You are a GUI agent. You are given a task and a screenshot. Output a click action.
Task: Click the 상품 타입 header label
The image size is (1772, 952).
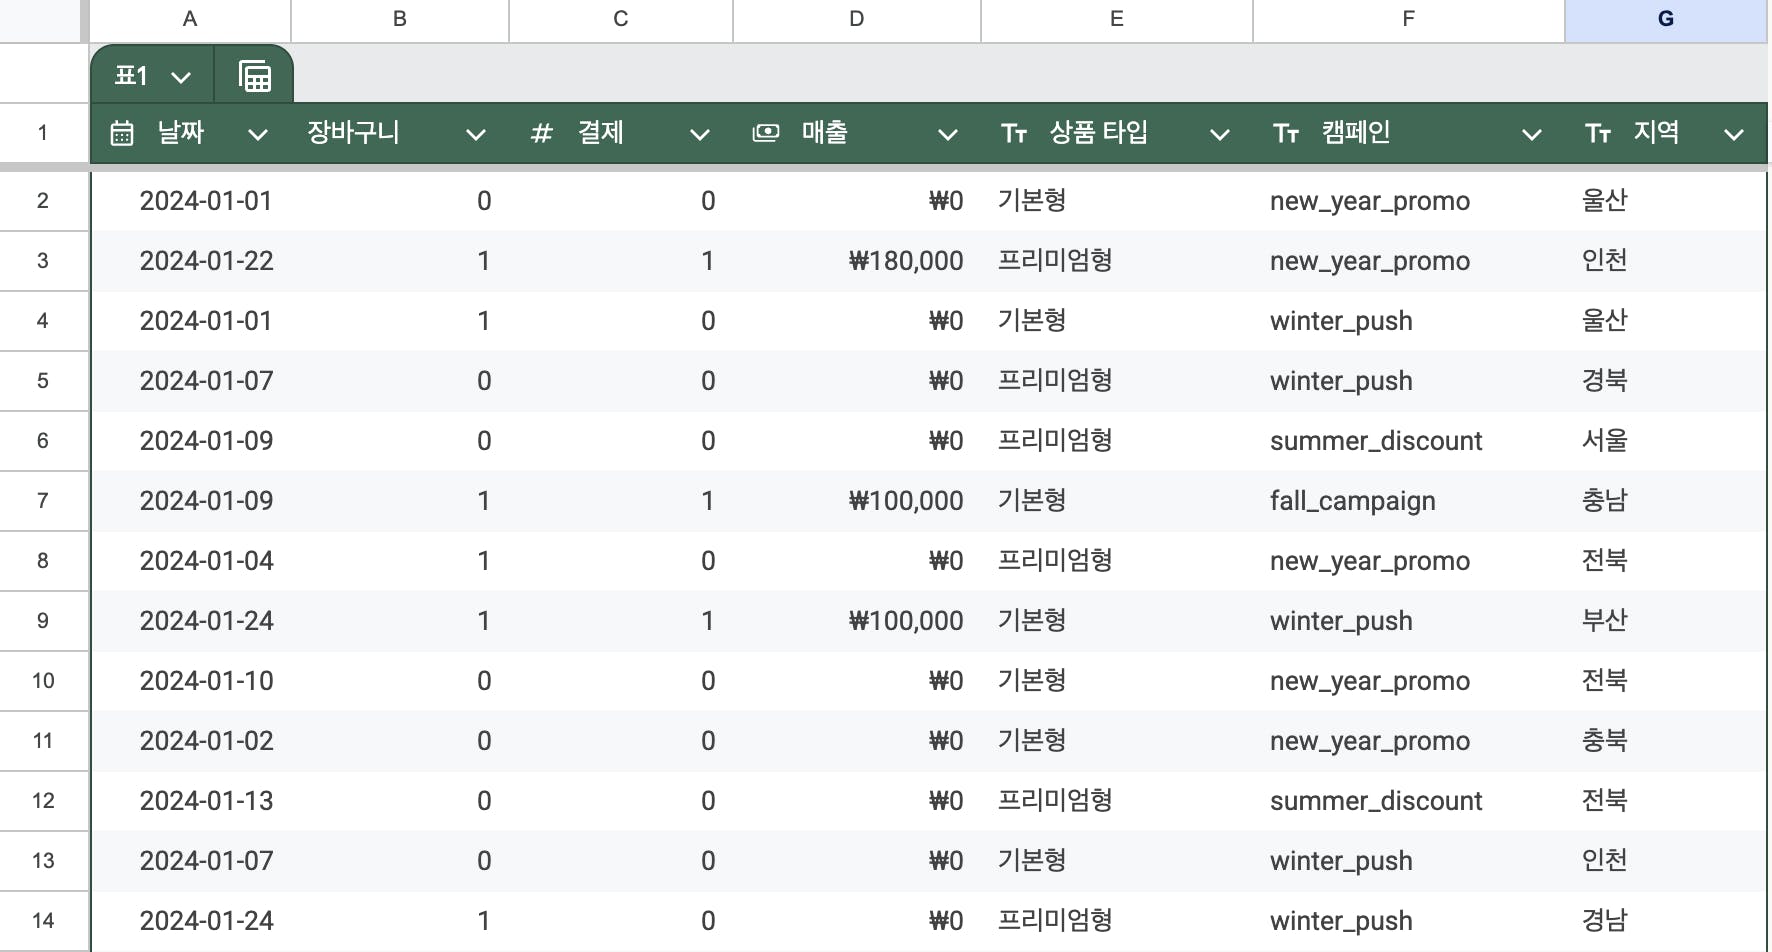coord(1098,133)
